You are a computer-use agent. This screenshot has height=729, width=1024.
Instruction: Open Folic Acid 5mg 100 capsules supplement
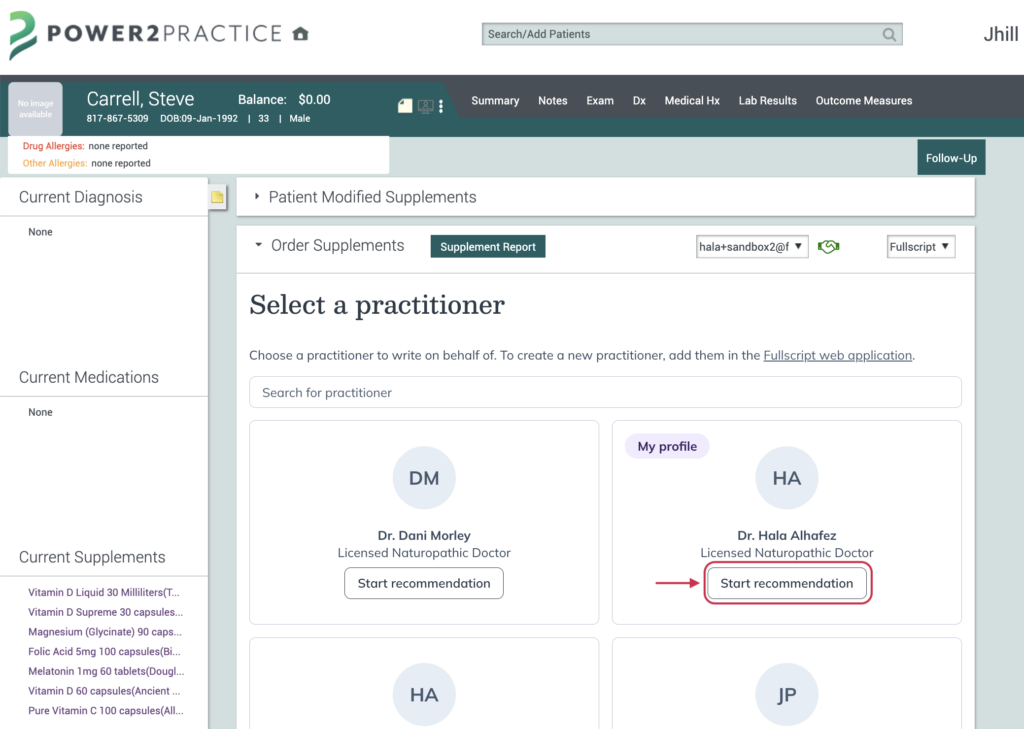tap(104, 651)
